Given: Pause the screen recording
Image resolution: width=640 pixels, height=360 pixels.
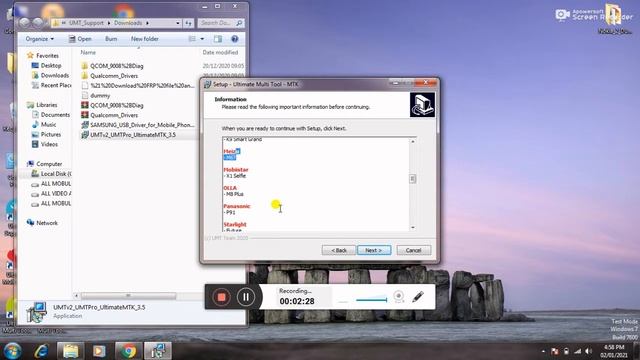Looking at the screenshot, I should pyautogui.click(x=246, y=297).
